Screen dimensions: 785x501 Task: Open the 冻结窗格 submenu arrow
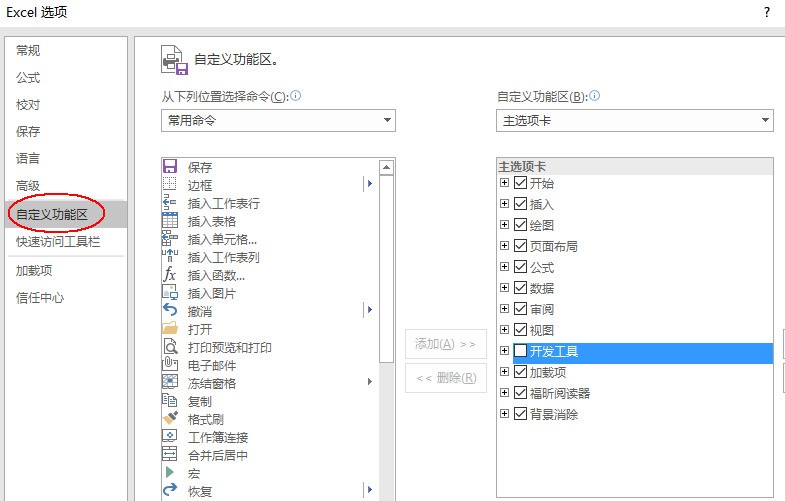(x=369, y=382)
